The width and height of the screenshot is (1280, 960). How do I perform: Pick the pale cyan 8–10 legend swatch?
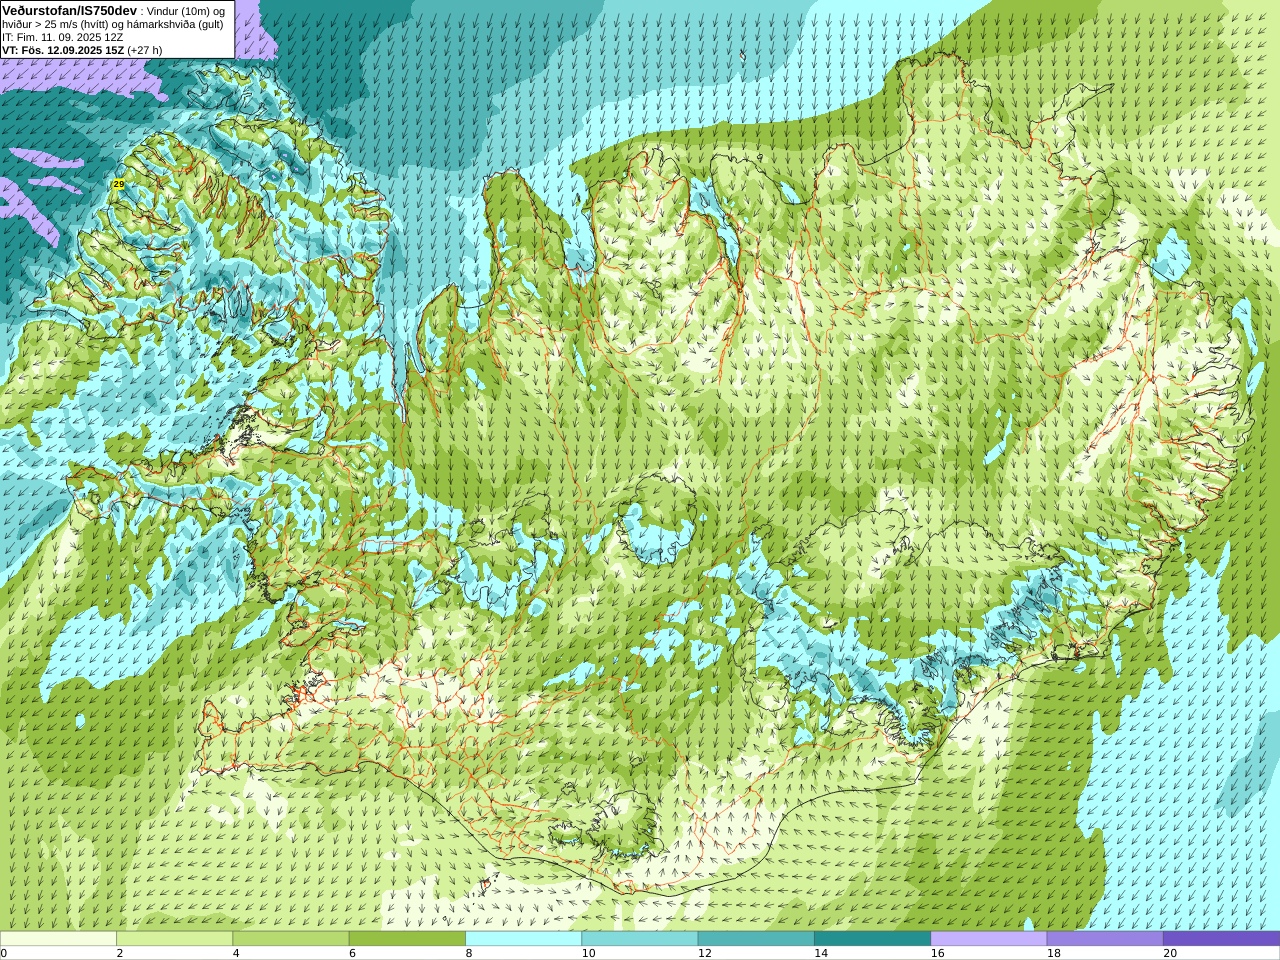coord(523,939)
